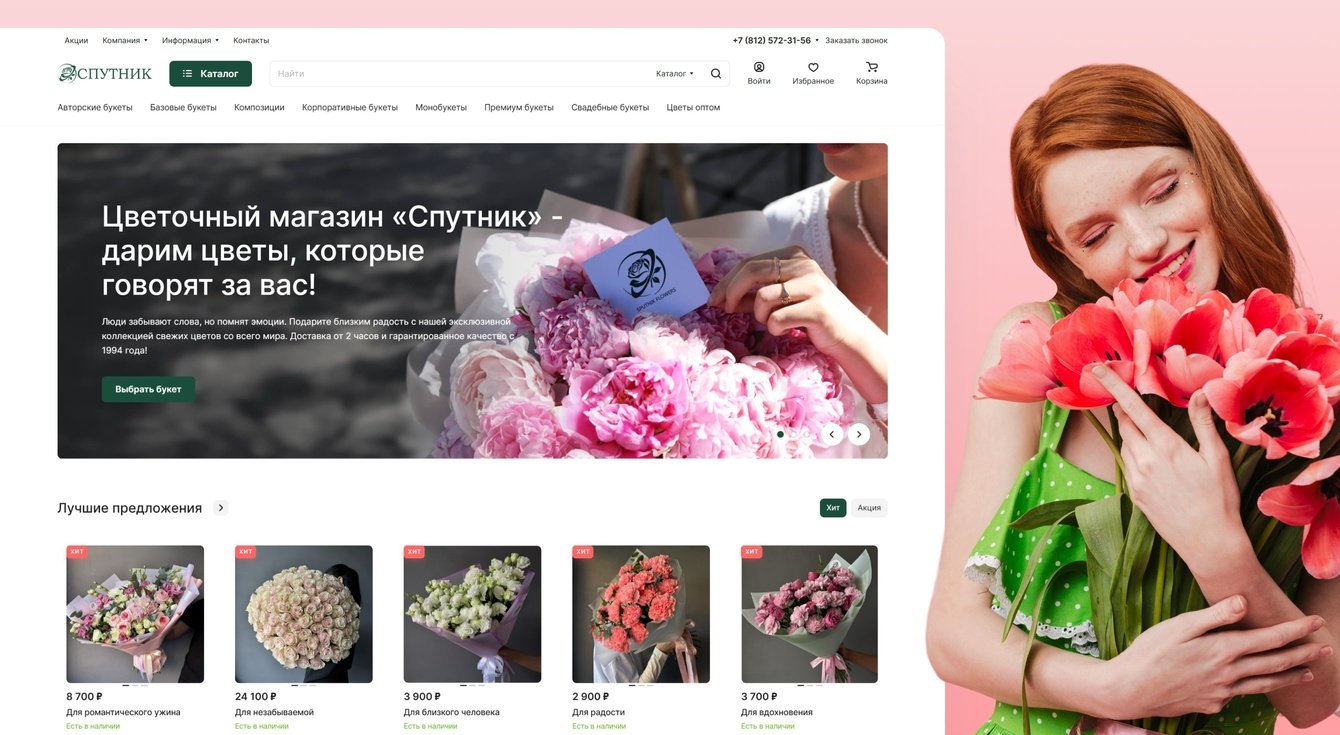Open the Цветы оптом category
Image resolution: width=1340 pixels, height=735 pixels.
tap(693, 108)
